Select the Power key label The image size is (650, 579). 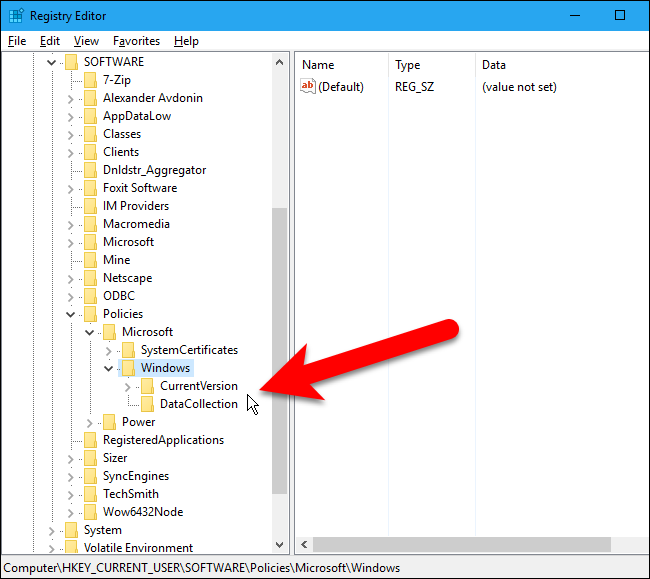tap(138, 422)
